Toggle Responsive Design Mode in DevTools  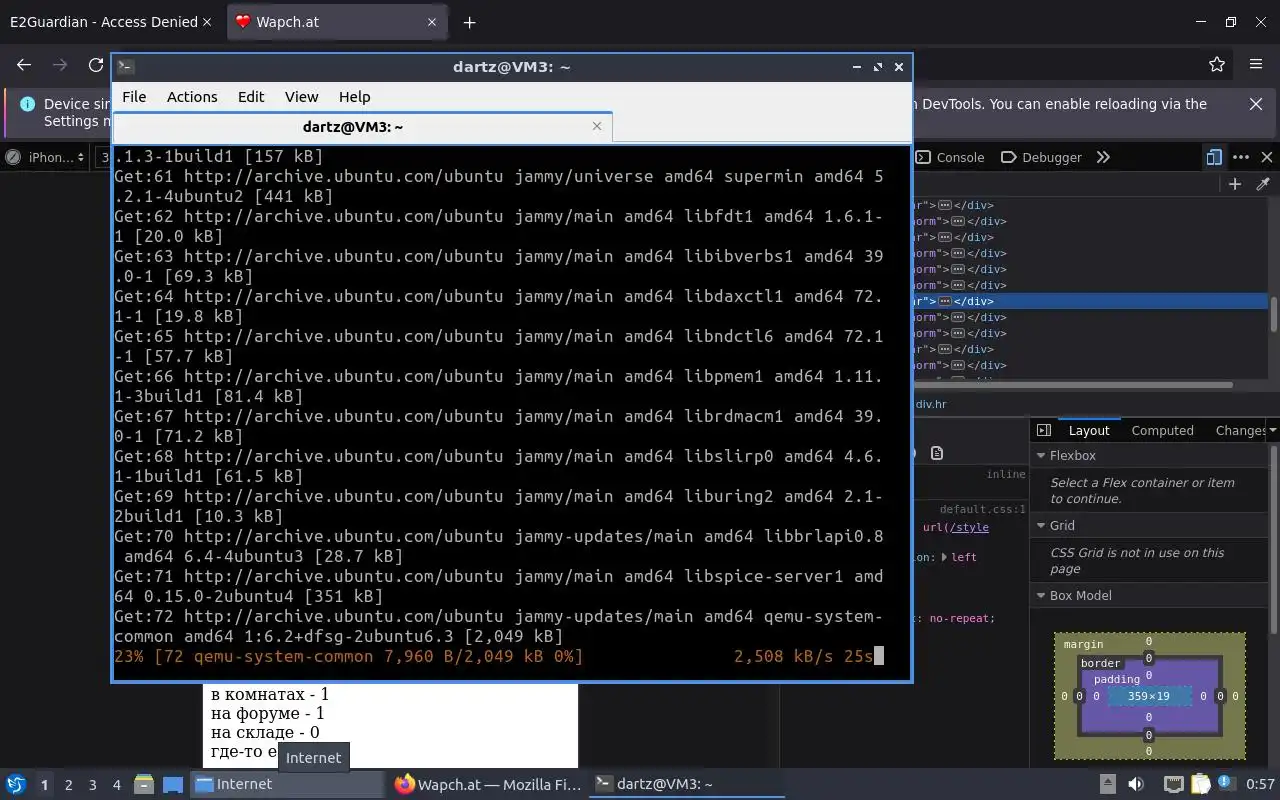tap(1214, 157)
